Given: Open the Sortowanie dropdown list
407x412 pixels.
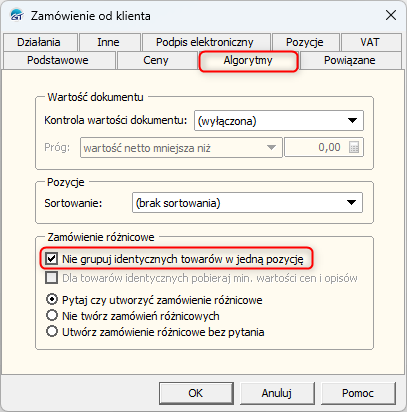Looking at the screenshot, I should tap(247, 203).
